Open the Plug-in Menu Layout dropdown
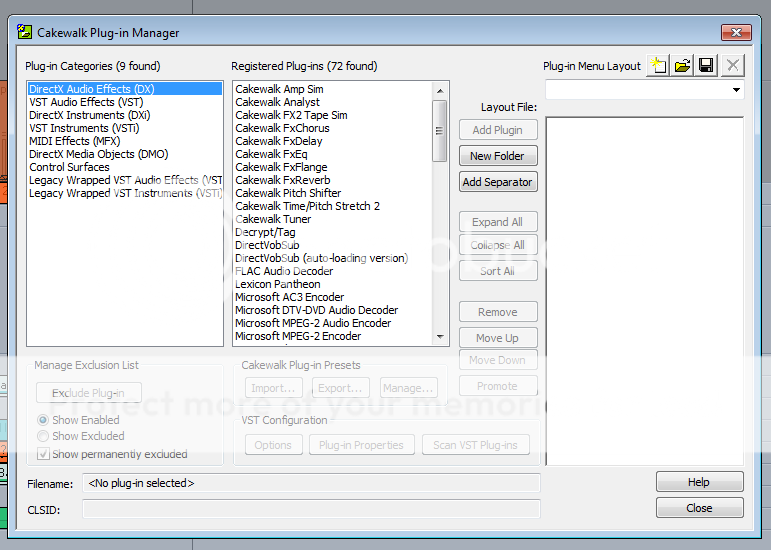 pyautogui.click(x=737, y=90)
